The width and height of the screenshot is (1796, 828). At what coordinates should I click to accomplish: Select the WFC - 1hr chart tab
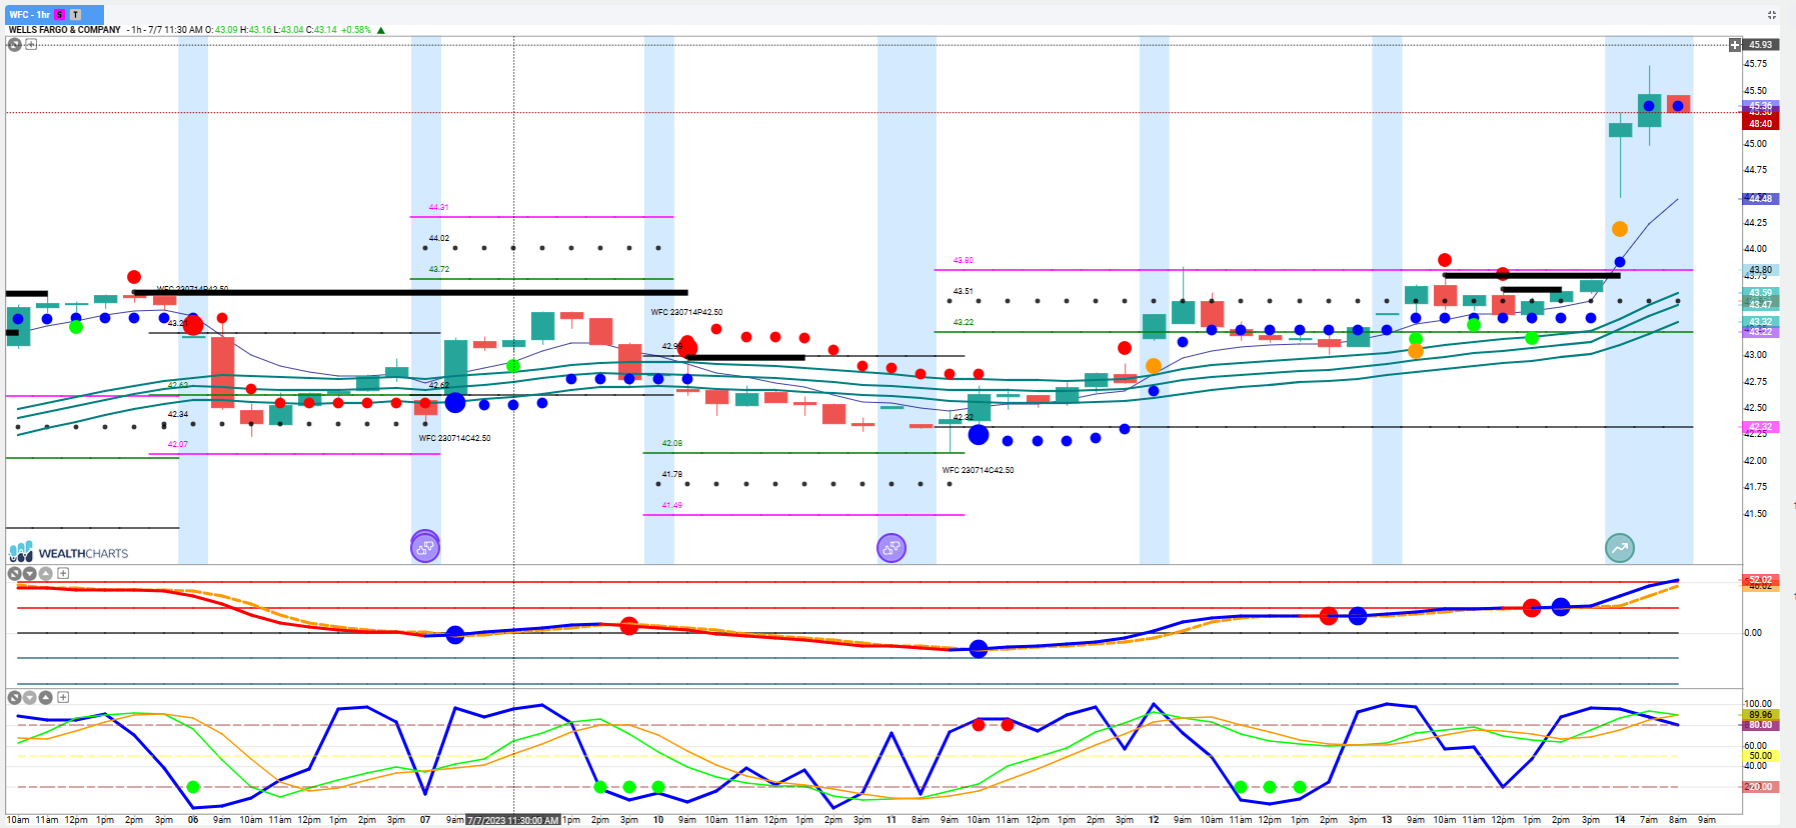click(x=54, y=14)
